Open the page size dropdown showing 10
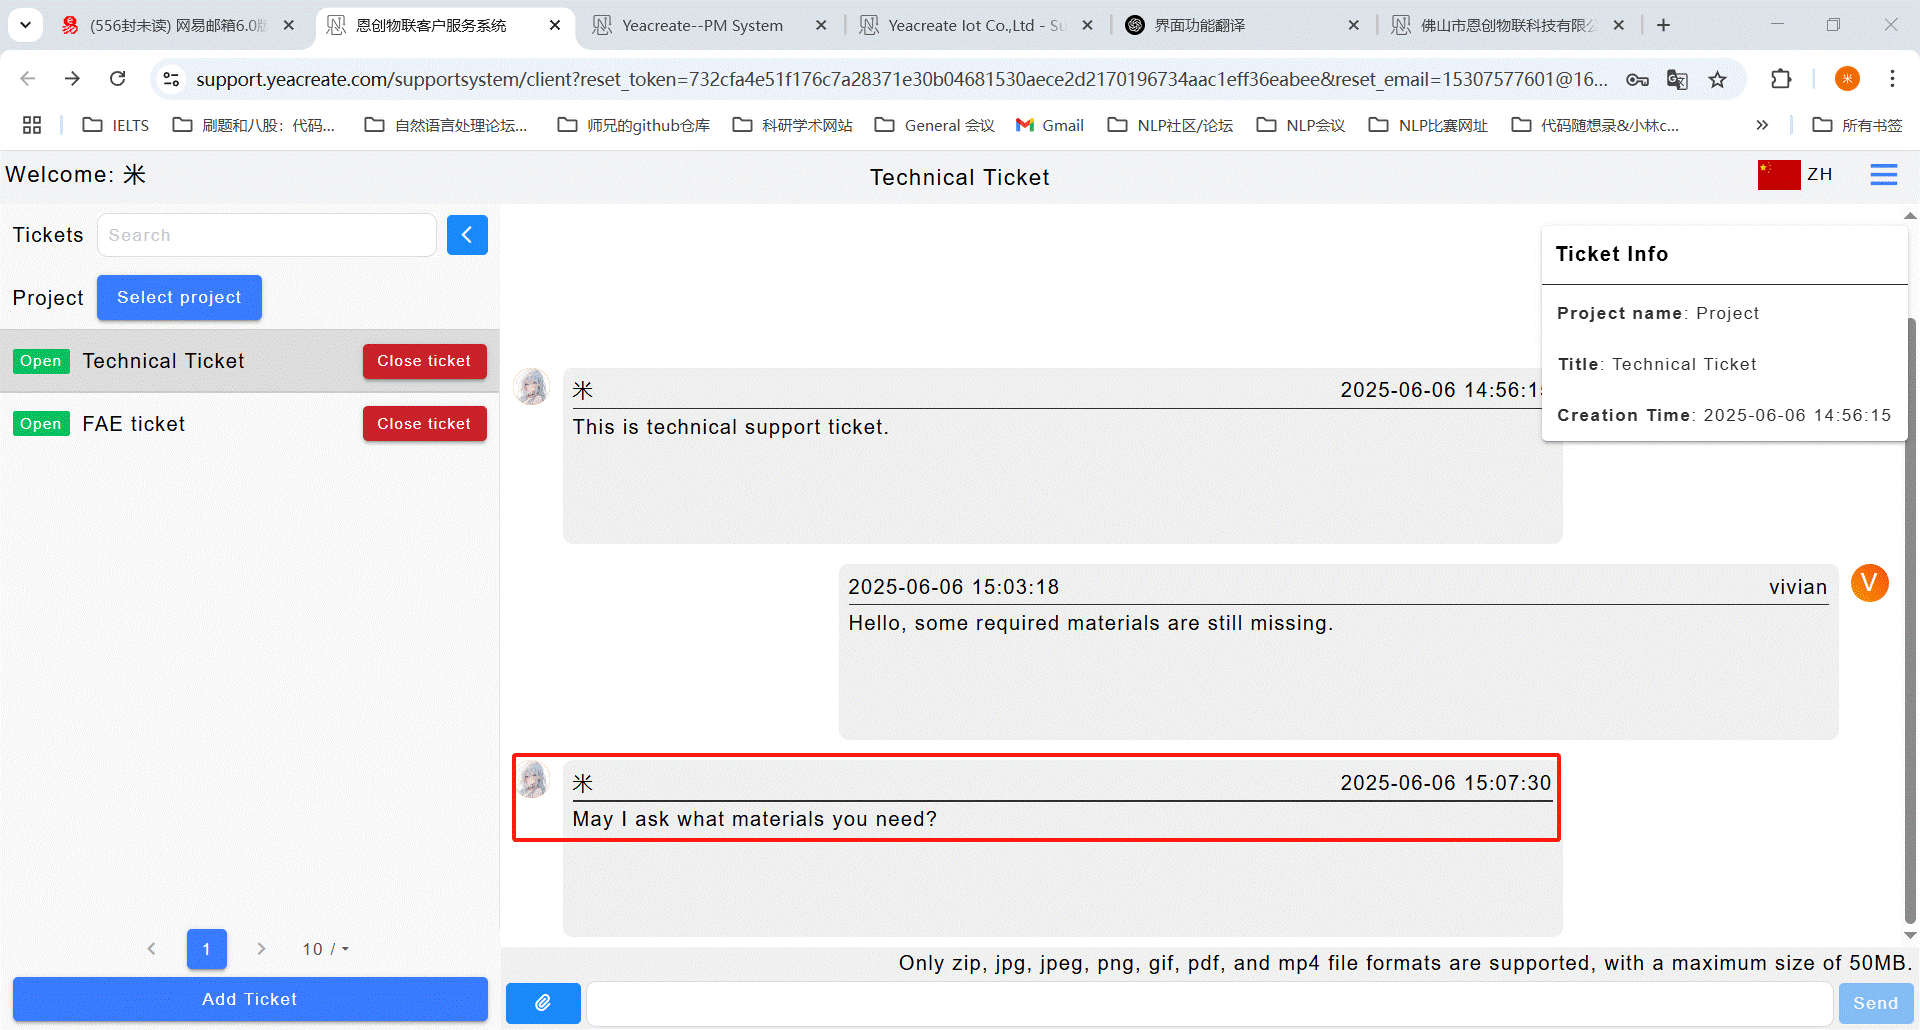The image size is (1920, 1030). pyautogui.click(x=326, y=949)
